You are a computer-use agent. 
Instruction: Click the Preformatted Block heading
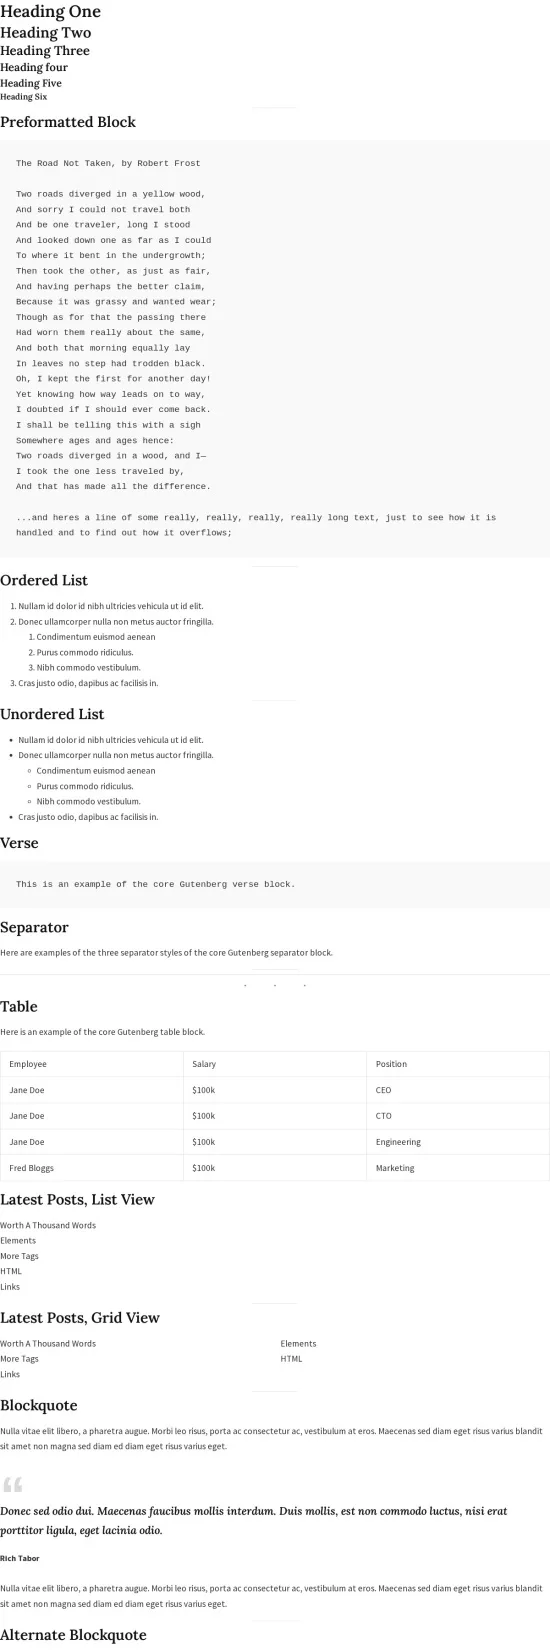click(68, 122)
